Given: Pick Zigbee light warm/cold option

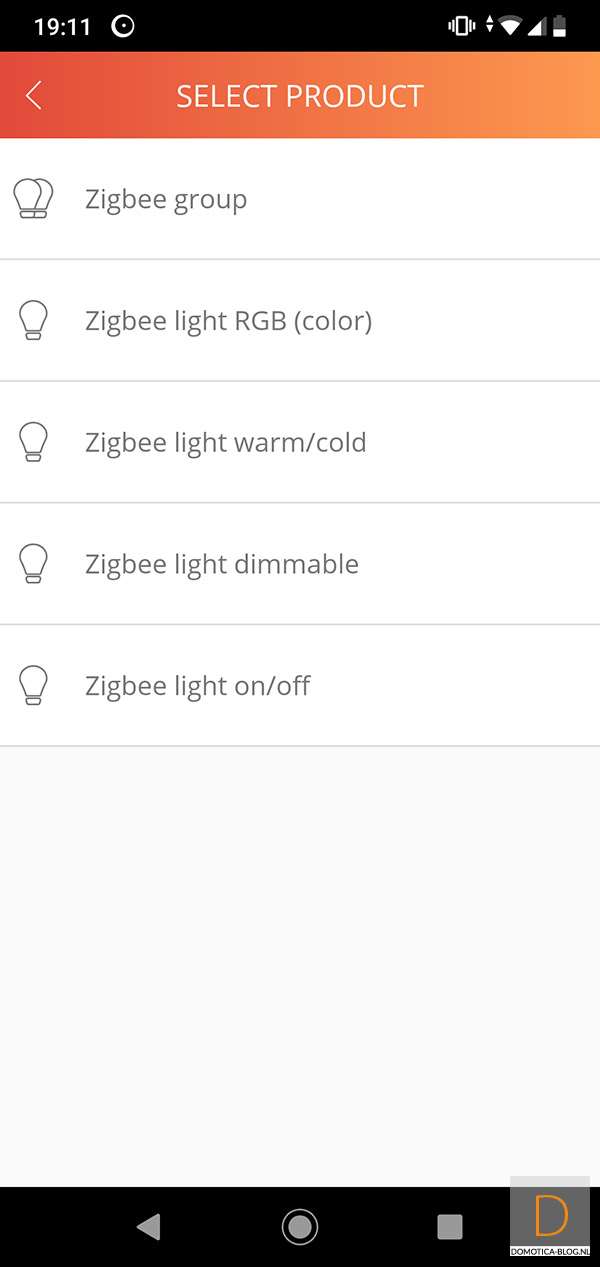Looking at the screenshot, I should coord(225,442).
